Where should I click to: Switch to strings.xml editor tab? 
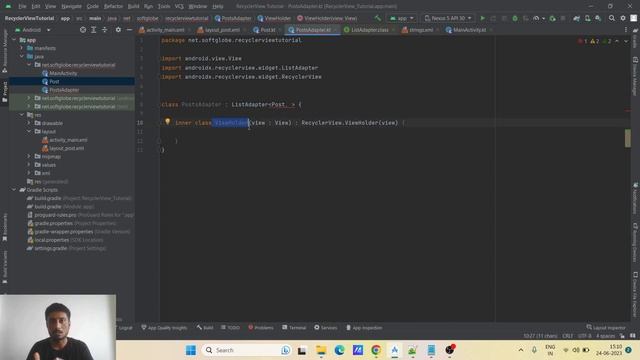(420, 30)
